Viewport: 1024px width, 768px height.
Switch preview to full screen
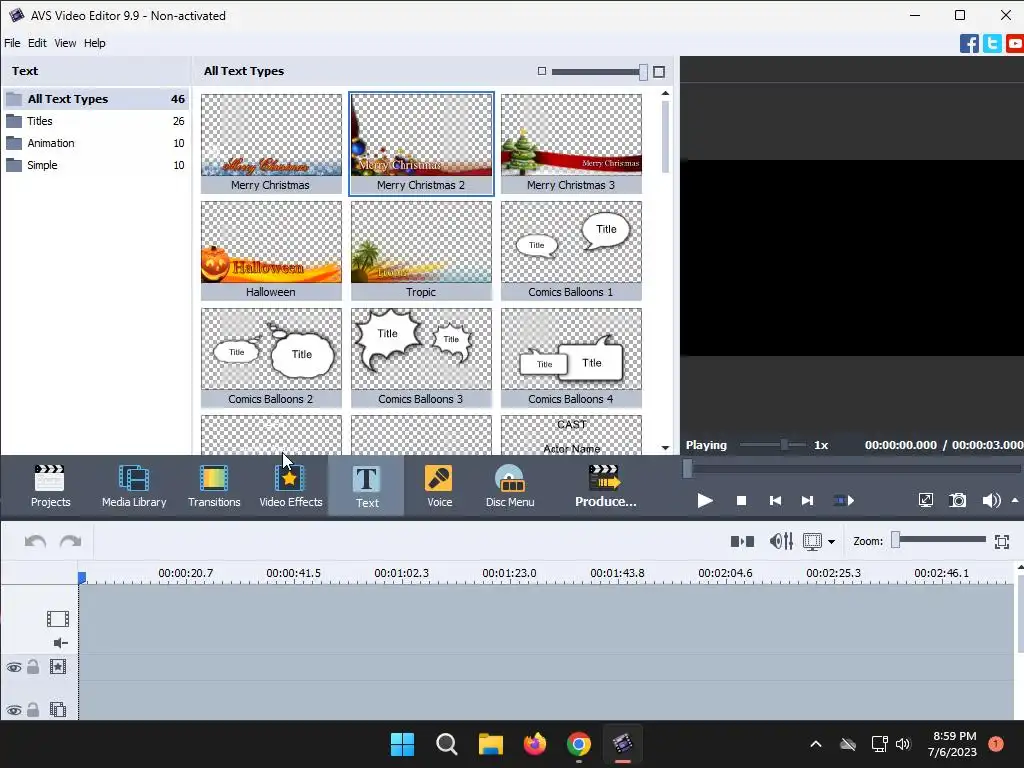[926, 501]
